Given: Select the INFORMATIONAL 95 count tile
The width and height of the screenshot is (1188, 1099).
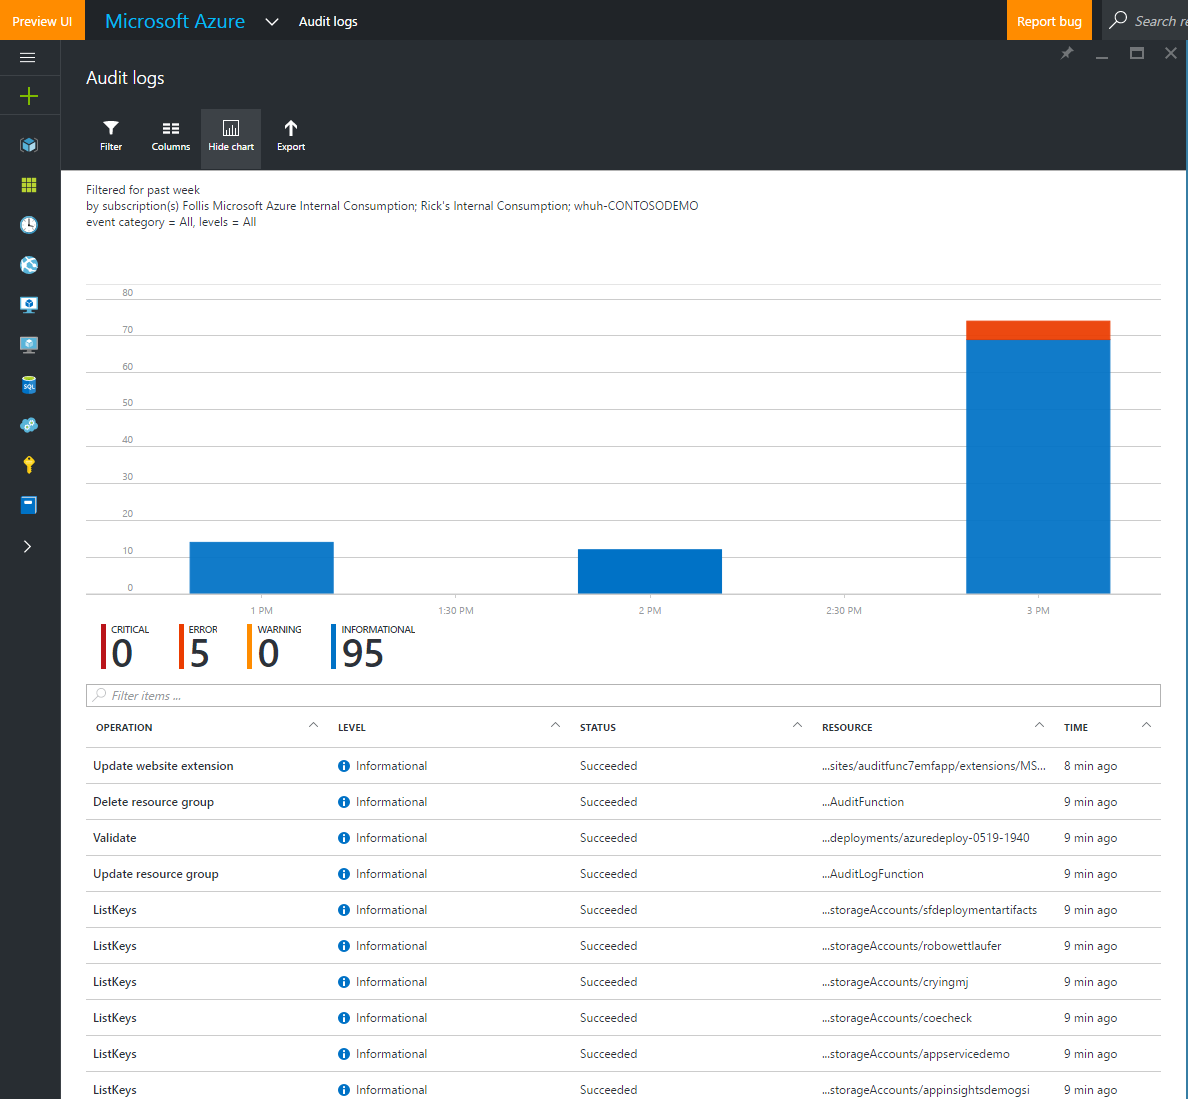Looking at the screenshot, I should [373, 647].
